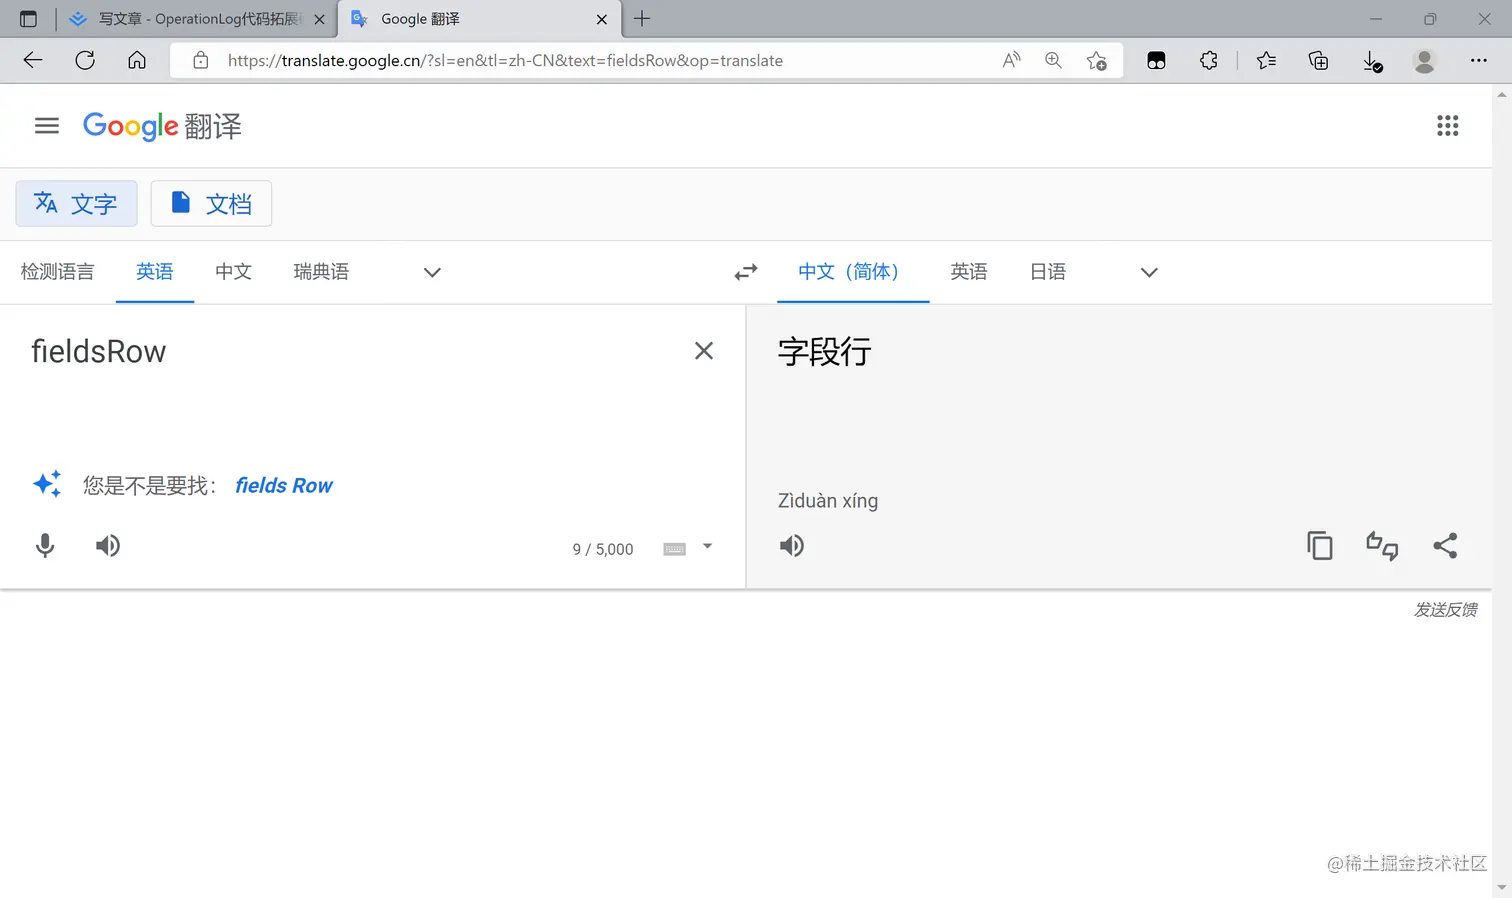
Task: Swap source and target languages
Action: coord(746,272)
